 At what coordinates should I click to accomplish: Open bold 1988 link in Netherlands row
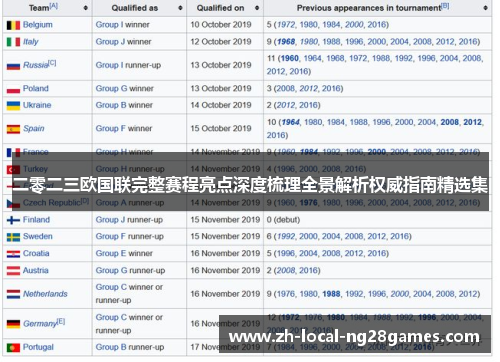click(331, 294)
